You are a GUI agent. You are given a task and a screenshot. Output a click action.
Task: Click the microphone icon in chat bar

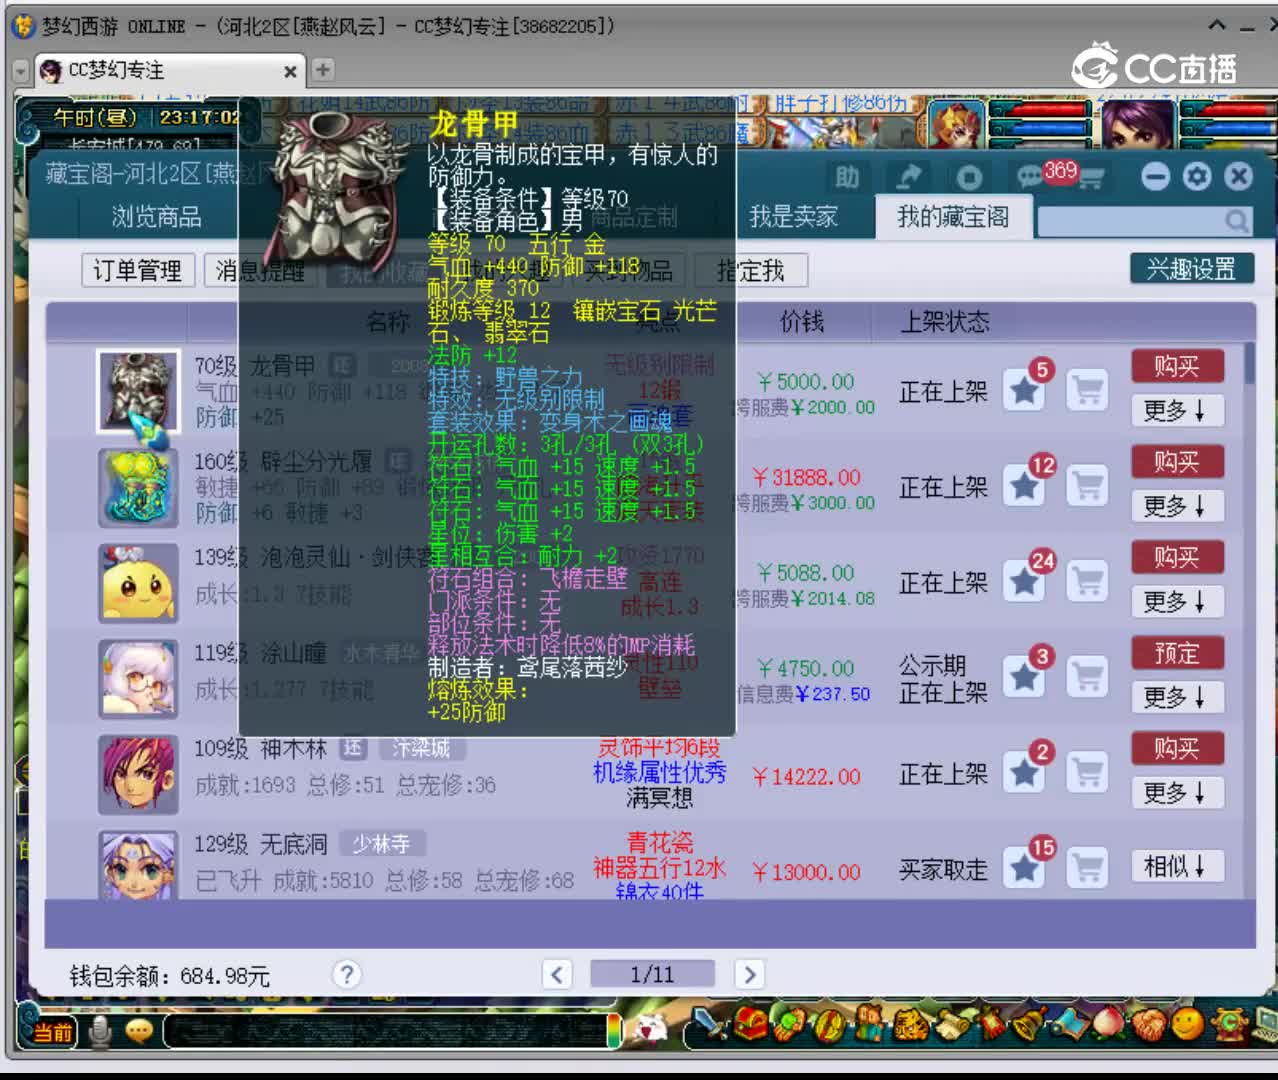[x=100, y=1031]
